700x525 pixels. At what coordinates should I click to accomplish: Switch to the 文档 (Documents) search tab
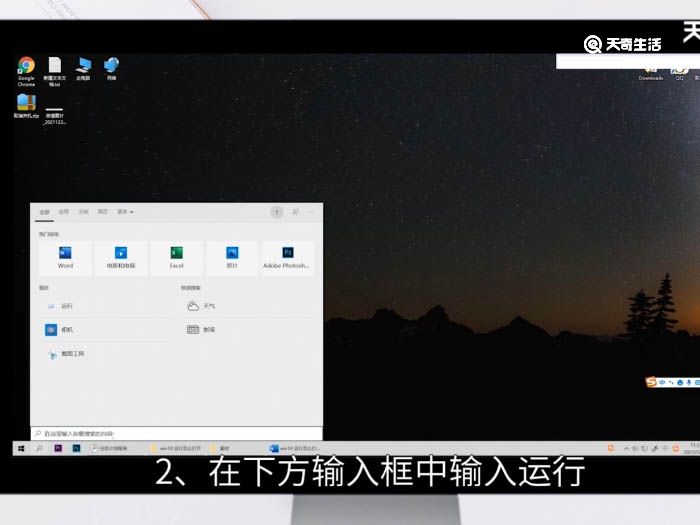83,212
